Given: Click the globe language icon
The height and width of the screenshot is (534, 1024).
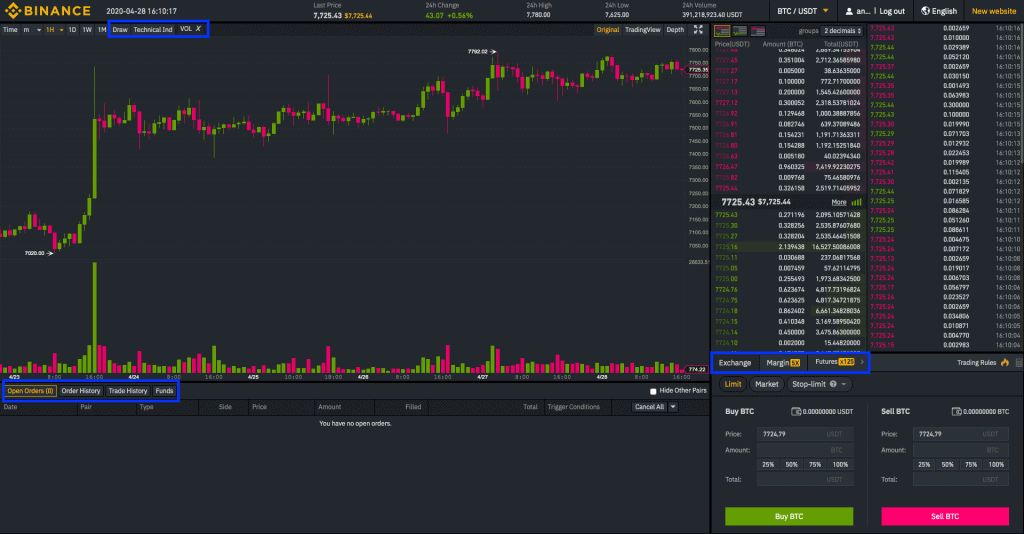Looking at the screenshot, I should pyautogui.click(x=925, y=11).
